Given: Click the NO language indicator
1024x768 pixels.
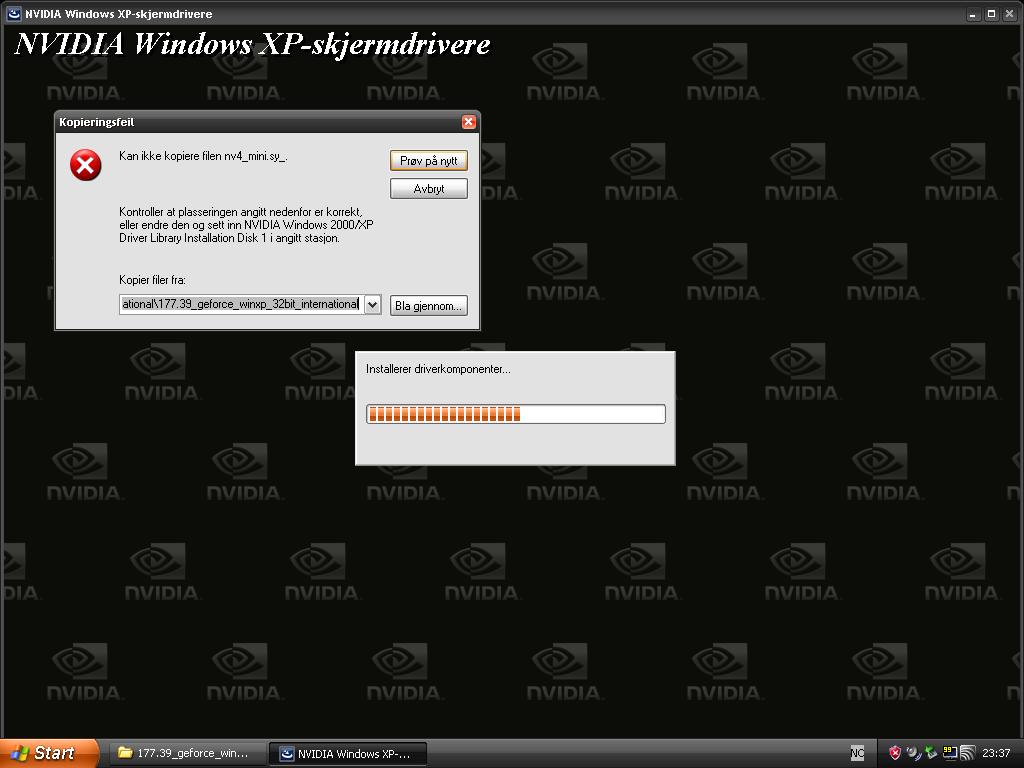Looking at the screenshot, I should click(x=857, y=753).
